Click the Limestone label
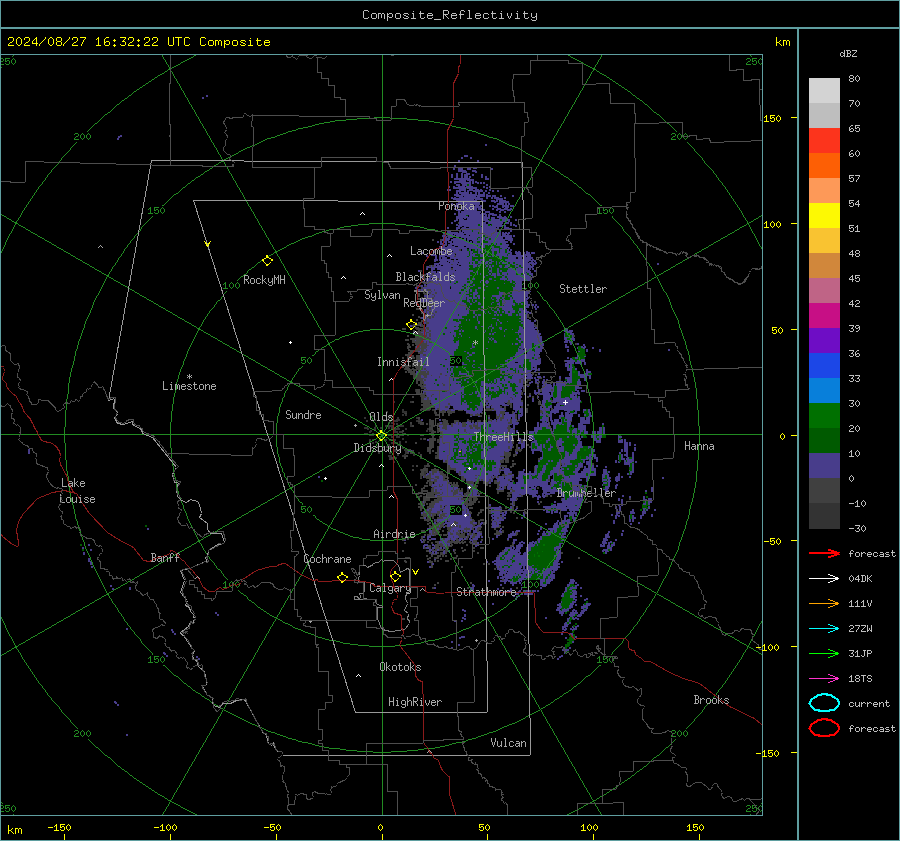The width and height of the screenshot is (900, 841). pos(189,386)
